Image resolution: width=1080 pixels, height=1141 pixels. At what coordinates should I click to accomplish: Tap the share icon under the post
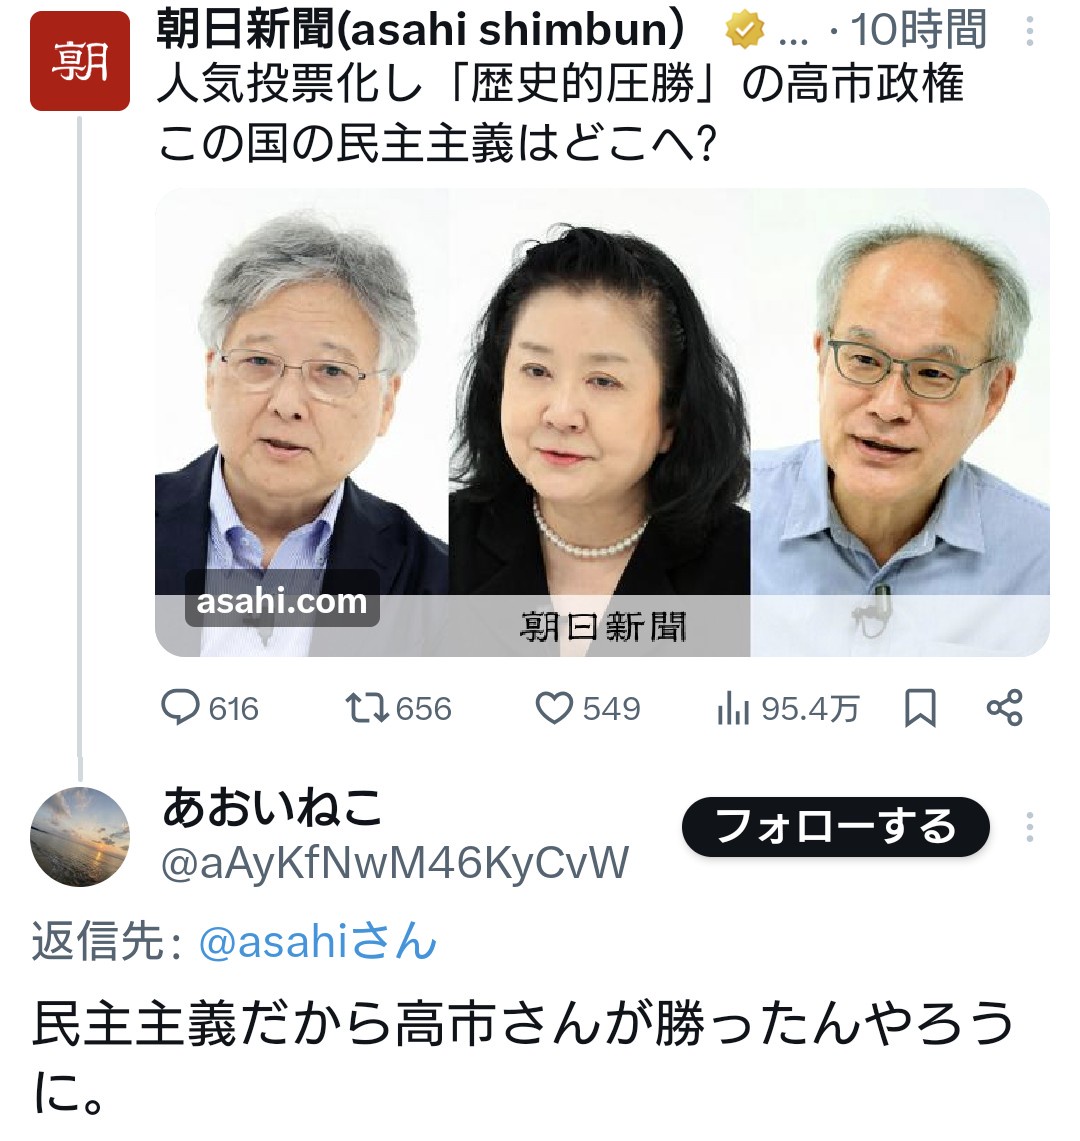point(1005,708)
